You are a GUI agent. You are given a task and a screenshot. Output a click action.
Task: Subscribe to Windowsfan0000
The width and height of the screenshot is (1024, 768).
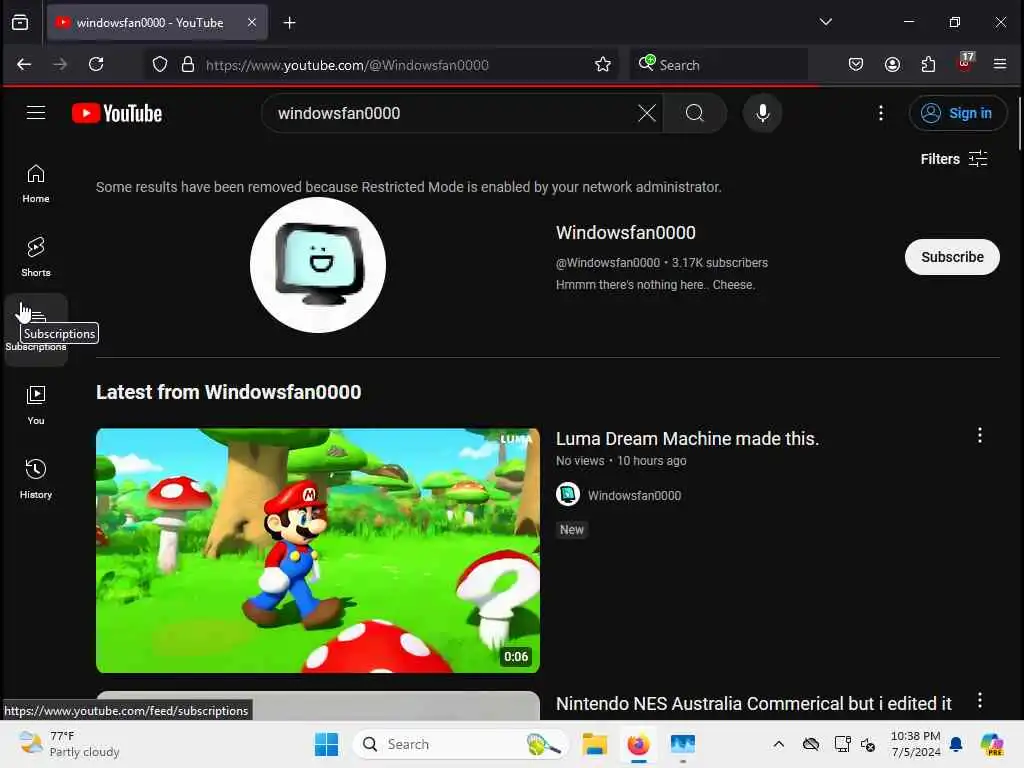click(x=952, y=257)
